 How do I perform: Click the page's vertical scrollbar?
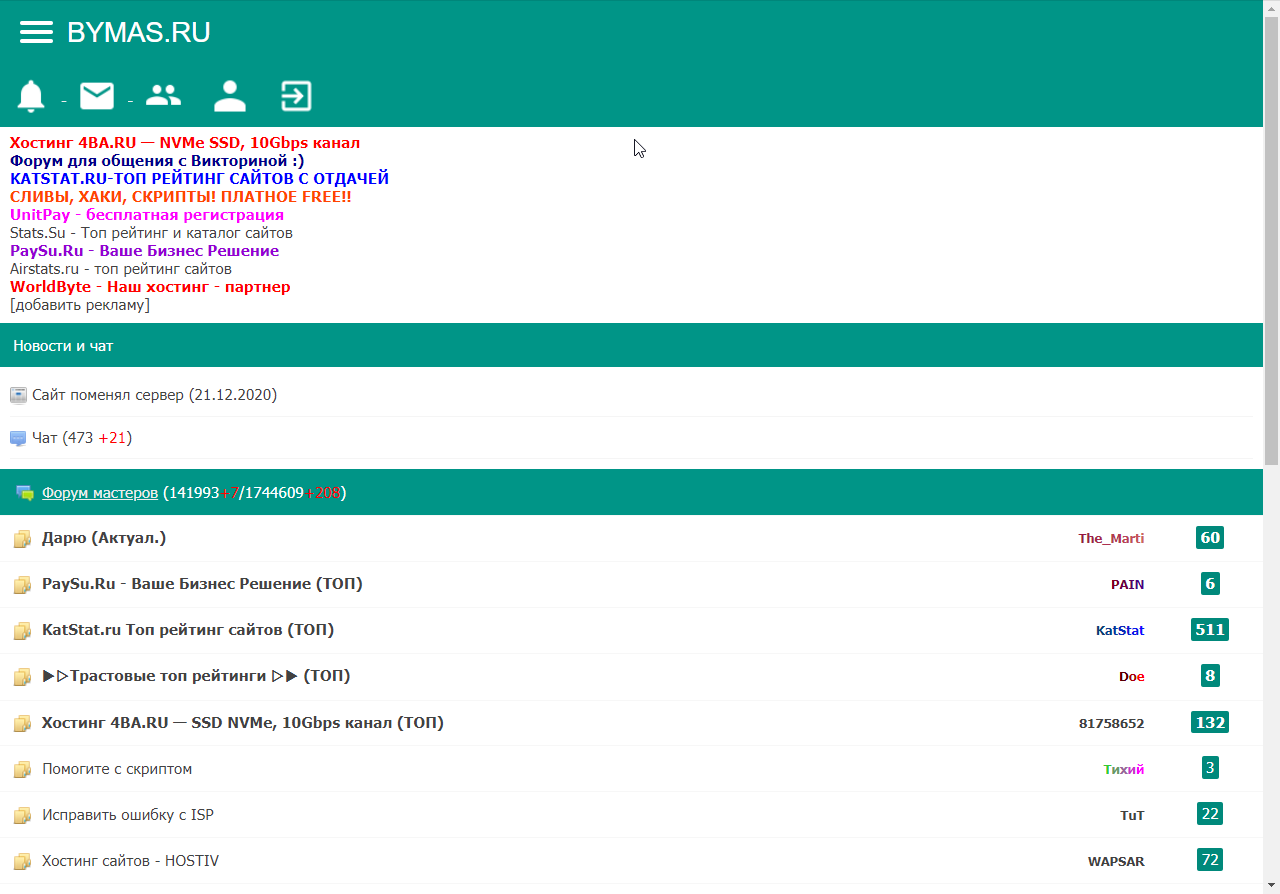pyautogui.click(x=1271, y=240)
